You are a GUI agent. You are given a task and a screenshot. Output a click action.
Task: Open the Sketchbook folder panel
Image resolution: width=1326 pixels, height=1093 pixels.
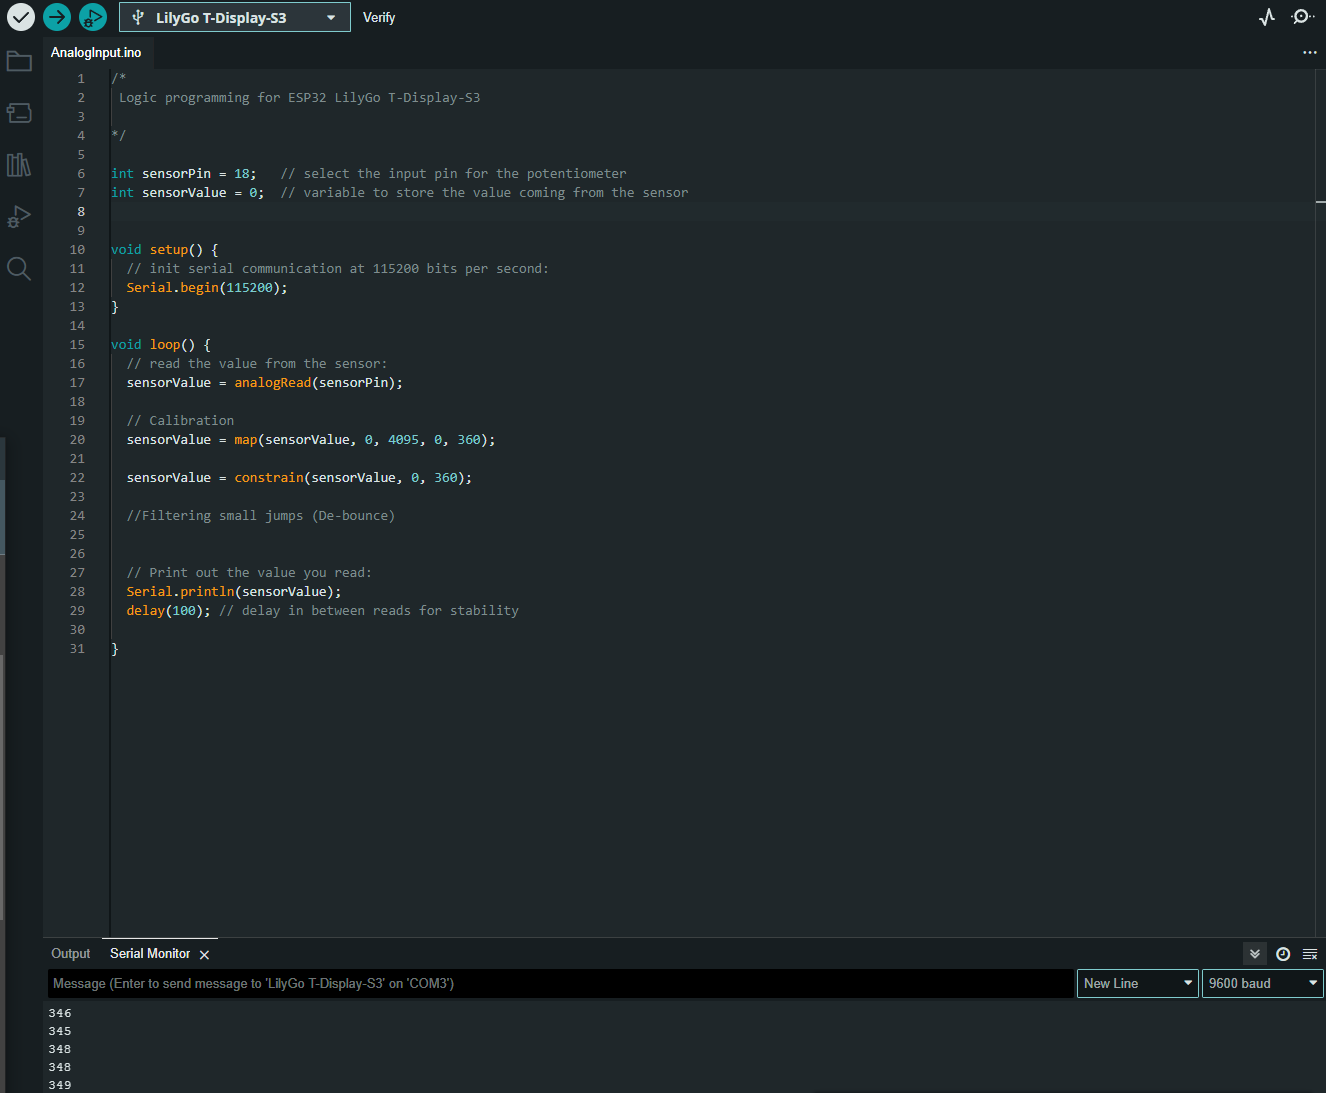pos(19,62)
